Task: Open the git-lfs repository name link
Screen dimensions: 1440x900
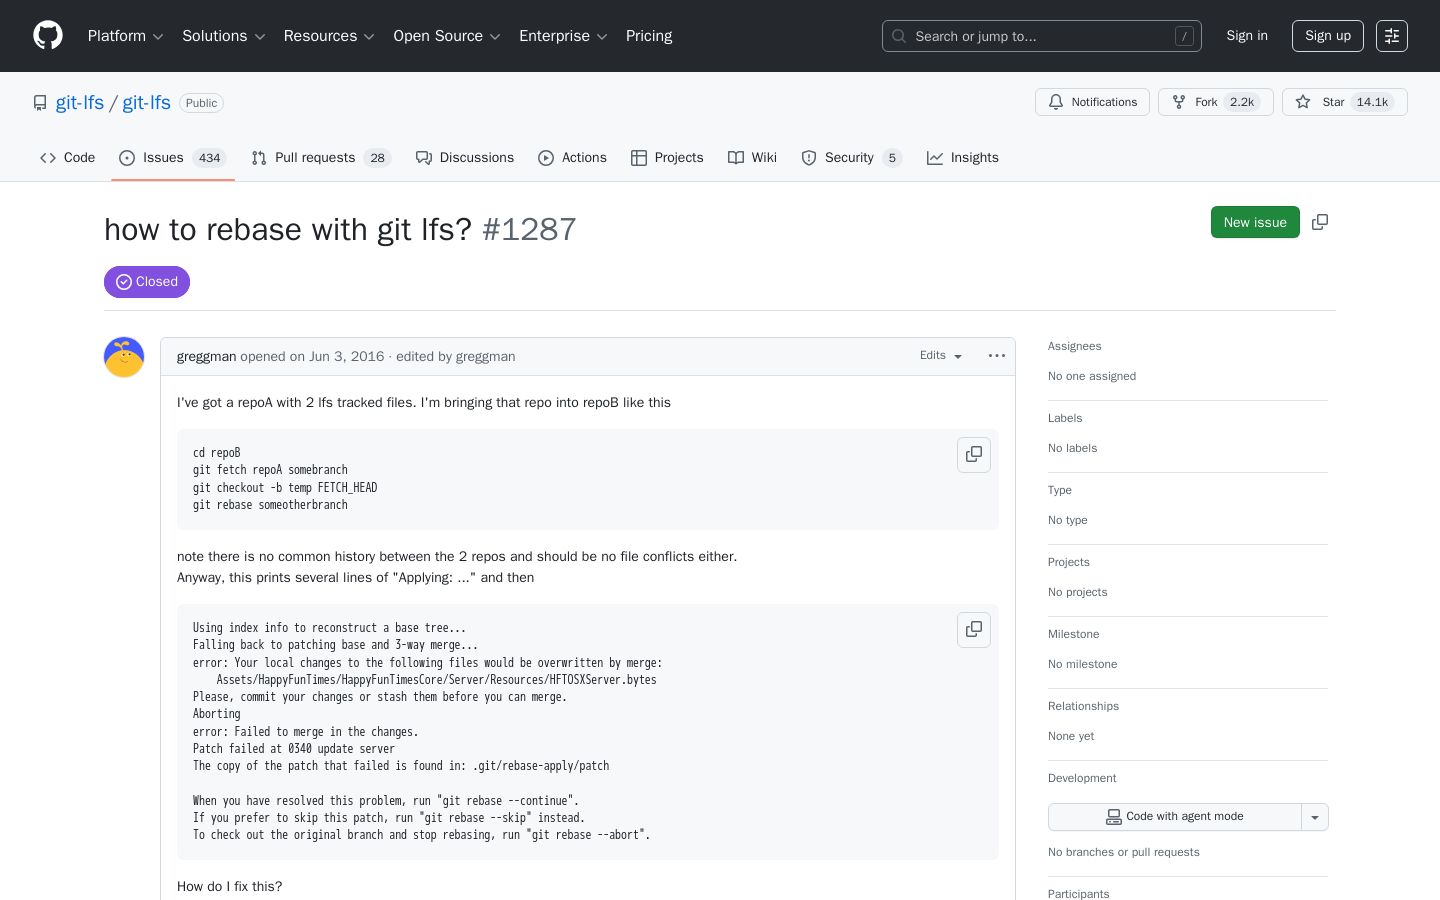Action: point(147,103)
